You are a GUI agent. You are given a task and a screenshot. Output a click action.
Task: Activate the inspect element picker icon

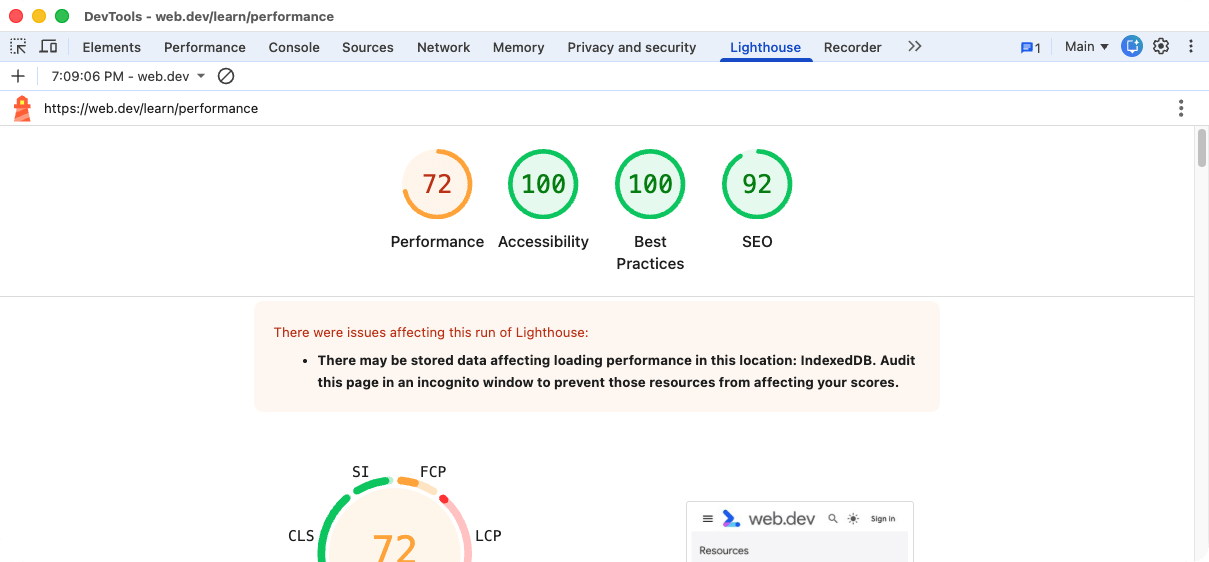click(18, 47)
